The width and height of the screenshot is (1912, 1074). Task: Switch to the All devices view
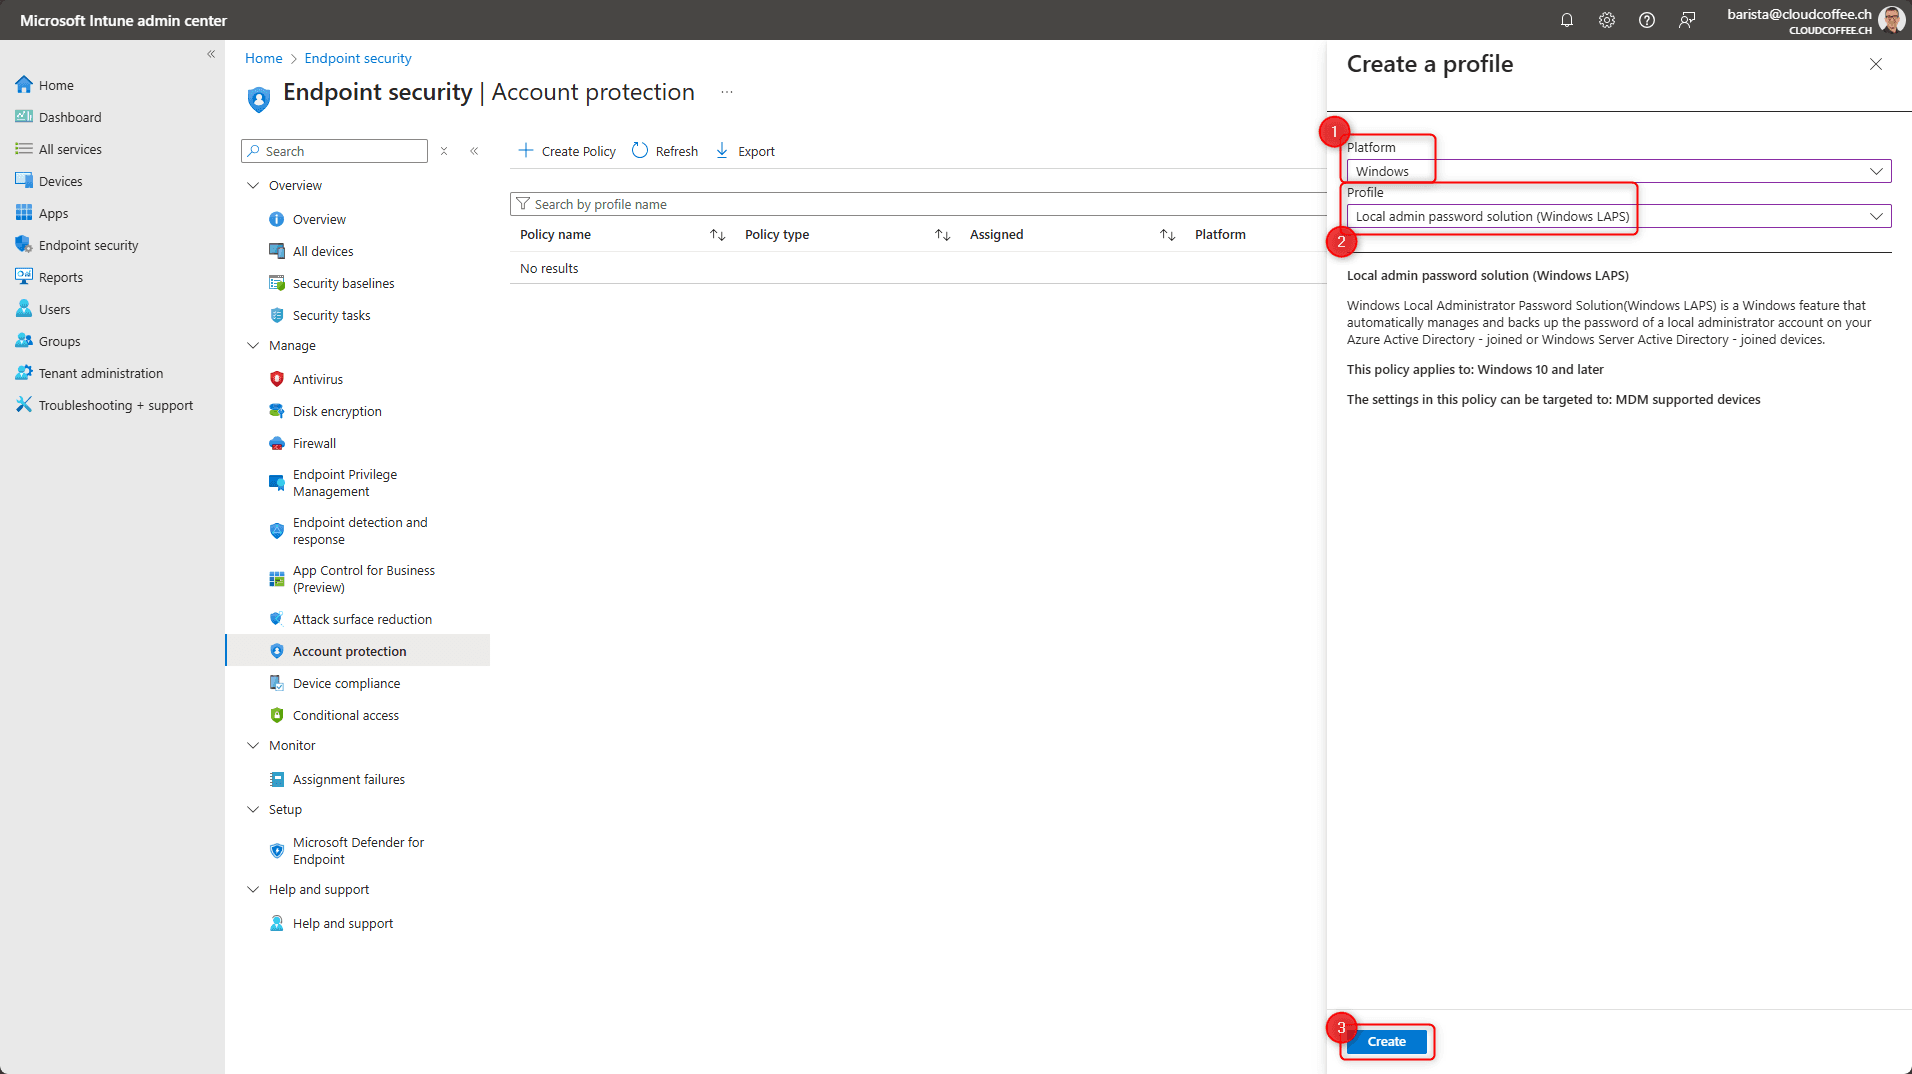coord(322,251)
